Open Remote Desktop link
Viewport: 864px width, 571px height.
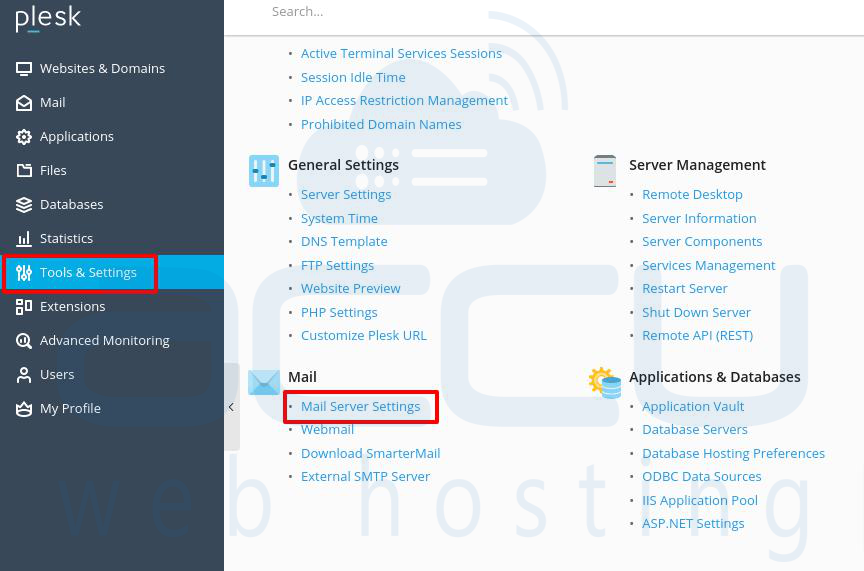(692, 195)
